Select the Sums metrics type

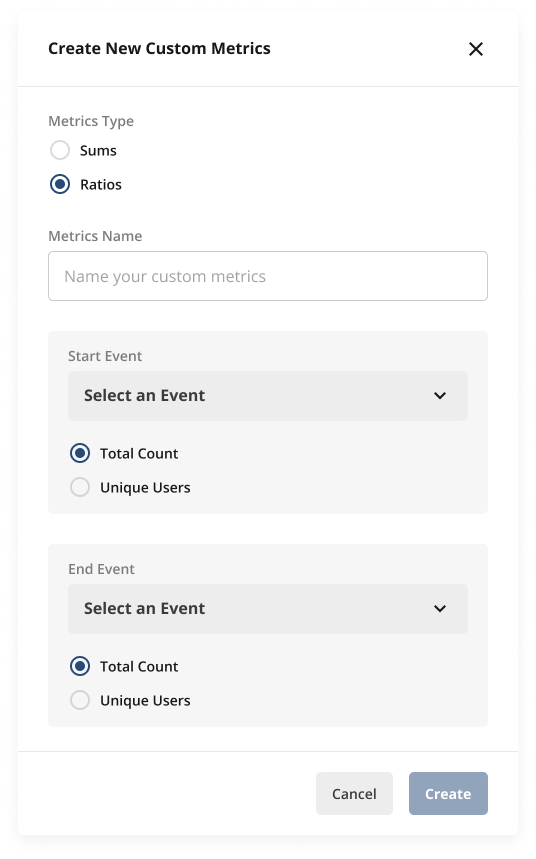[x=60, y=150]
